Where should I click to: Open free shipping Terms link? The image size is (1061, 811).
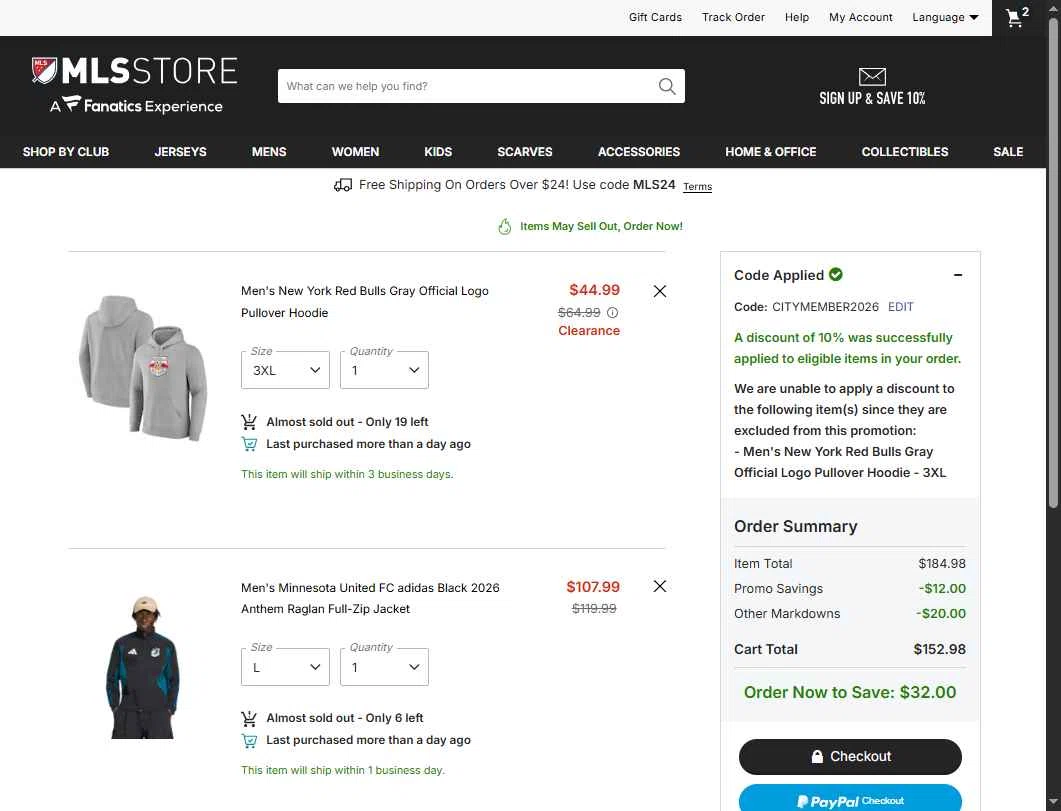point(697,187)
